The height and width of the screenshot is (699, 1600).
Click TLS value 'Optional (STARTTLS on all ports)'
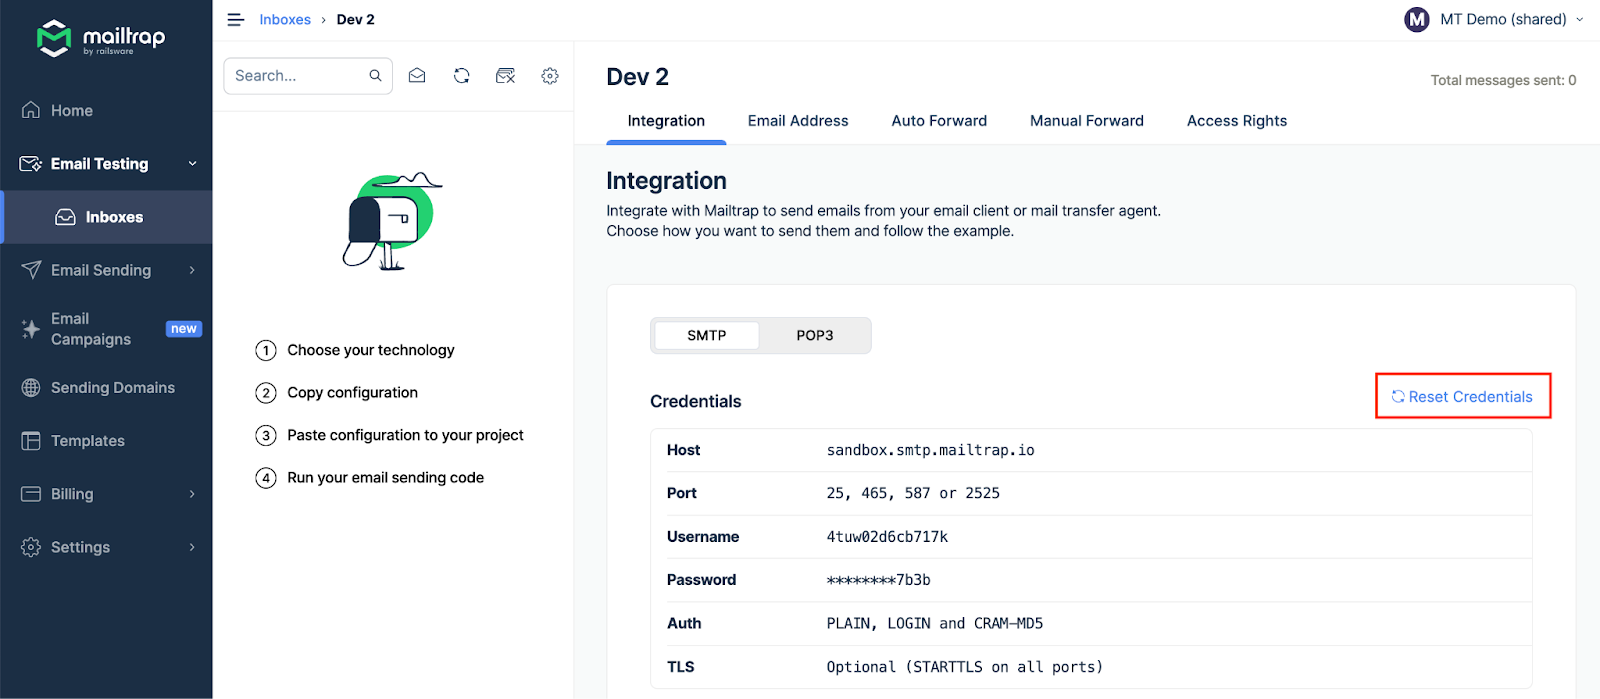(965, 667)
